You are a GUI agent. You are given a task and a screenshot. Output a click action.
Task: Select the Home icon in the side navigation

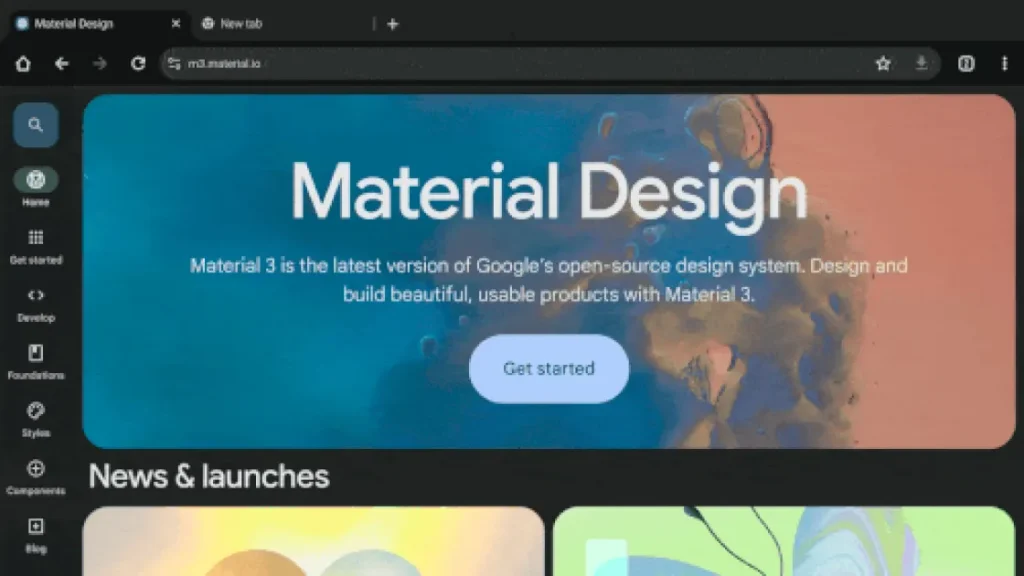point(36,180)
